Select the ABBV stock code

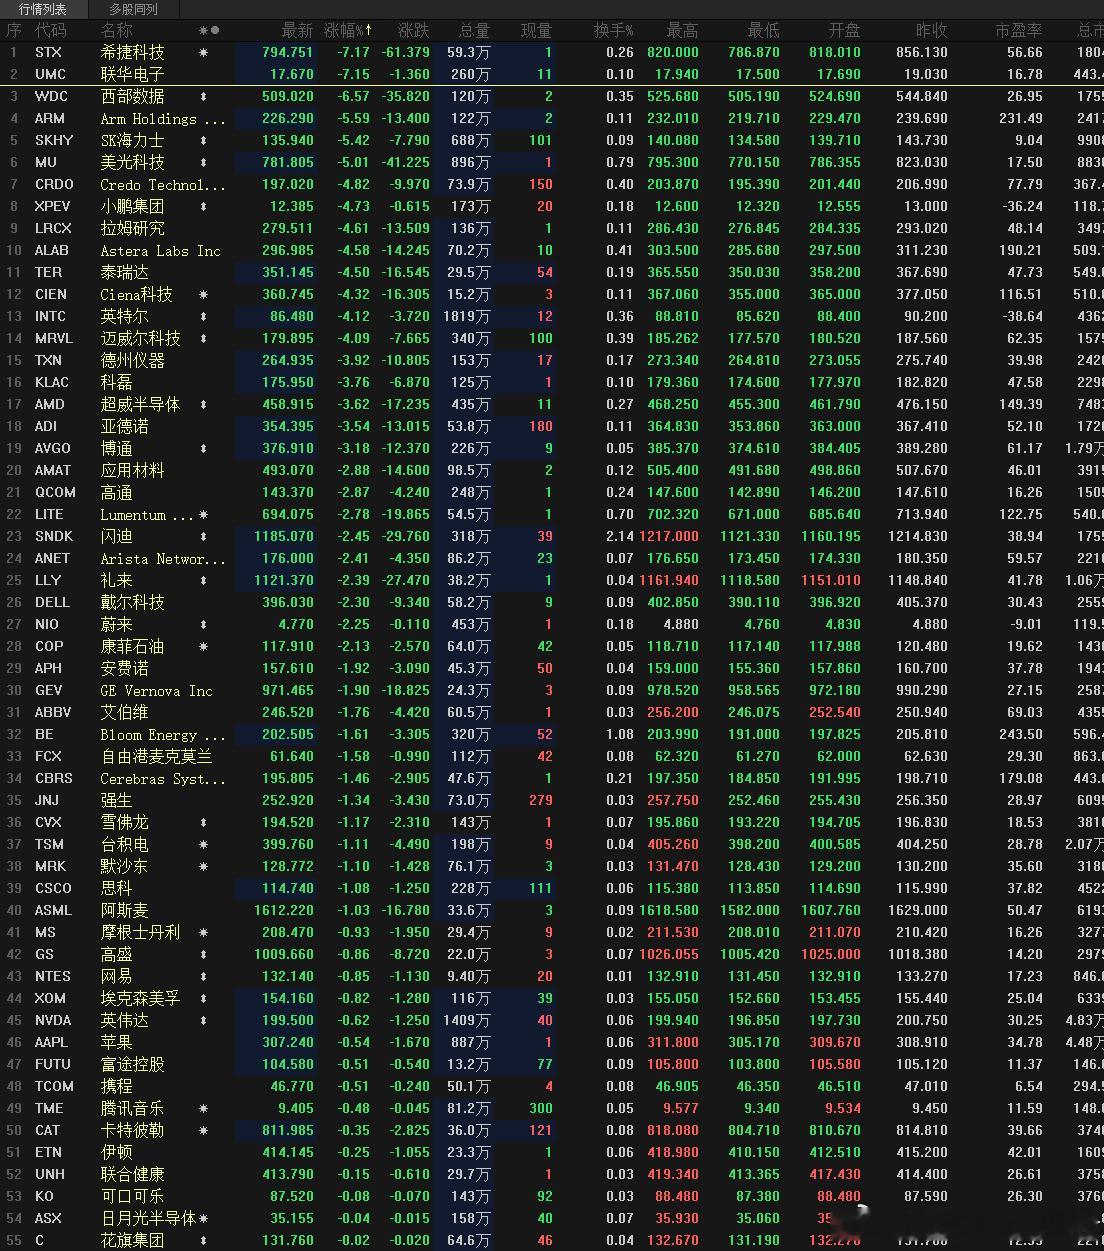click(53, 712)
